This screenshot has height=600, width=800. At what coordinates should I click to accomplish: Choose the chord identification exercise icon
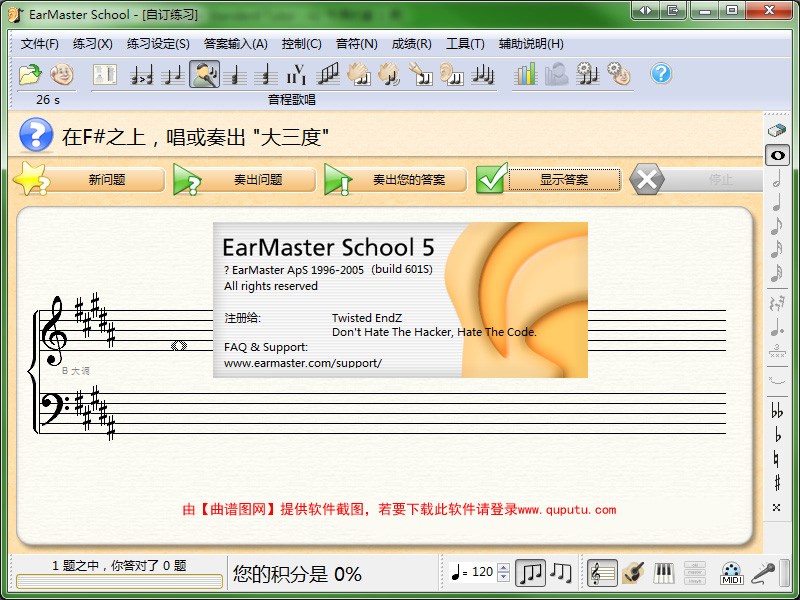click(x=235, y=75)
